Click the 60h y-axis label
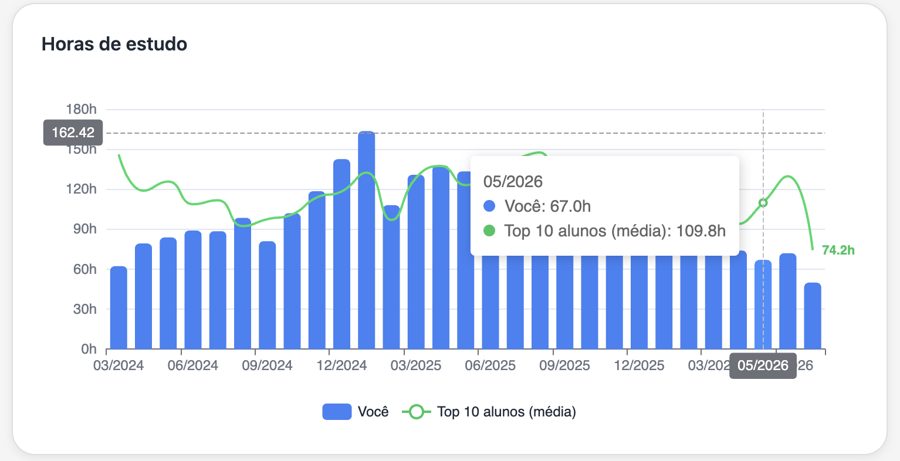900x461 pixels. [87, 269]
